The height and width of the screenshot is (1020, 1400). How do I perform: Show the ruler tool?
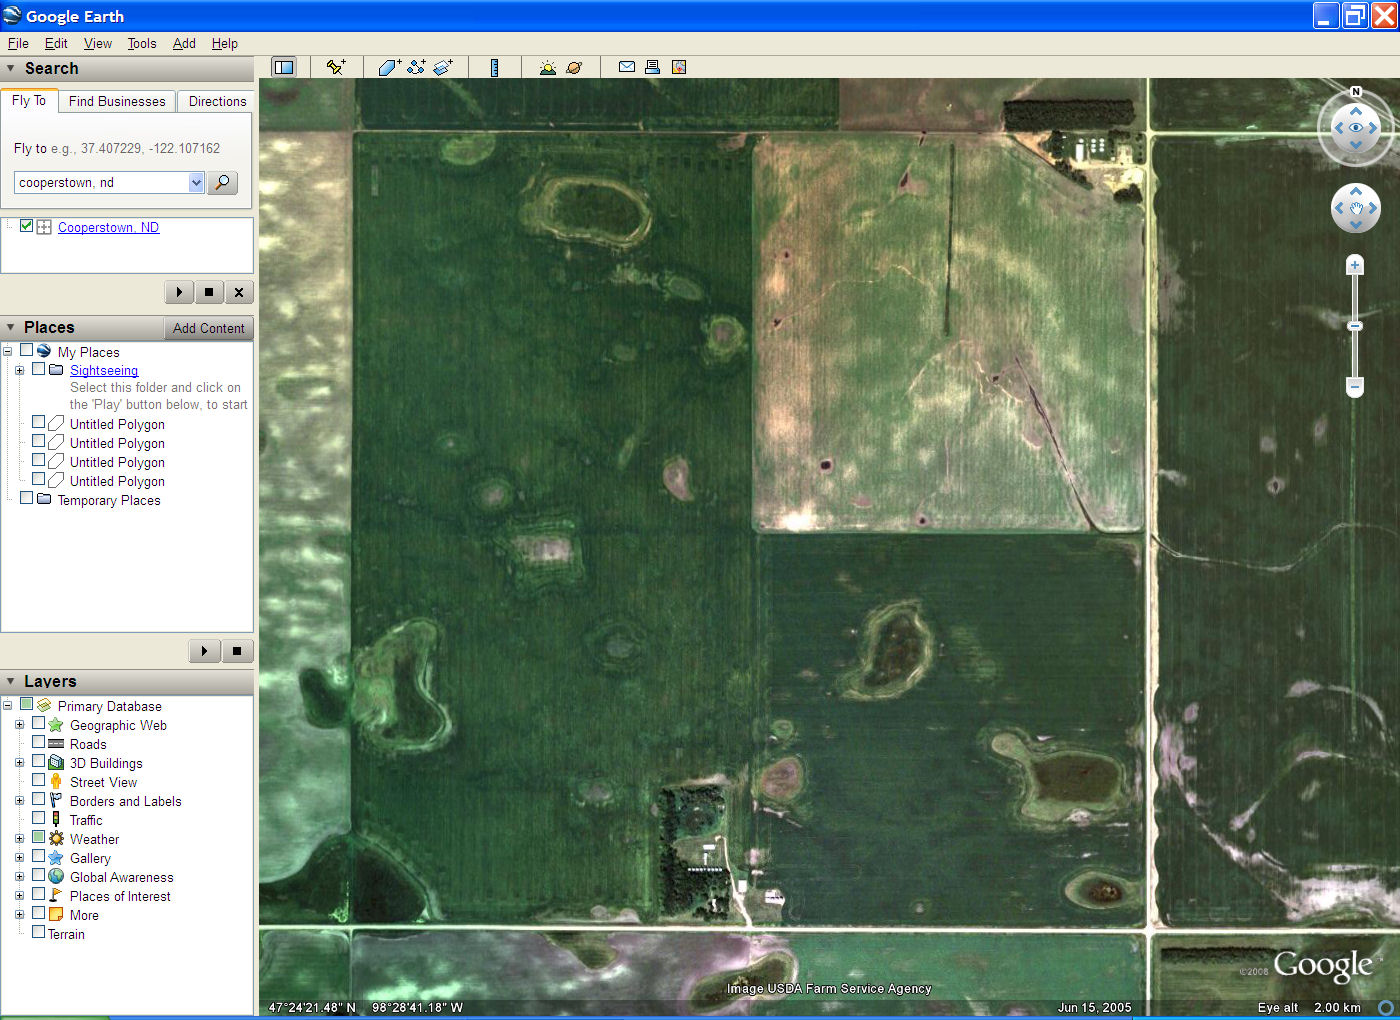click(494, 67)
